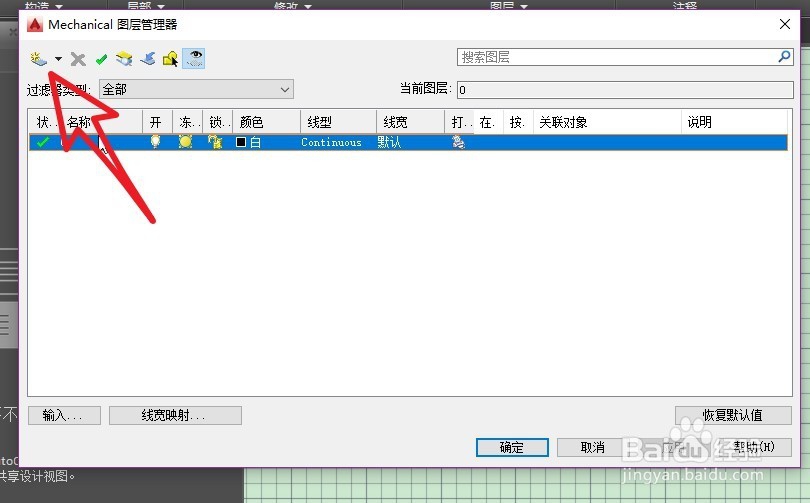
Task: Click the 开 column header
Action: 157,122
